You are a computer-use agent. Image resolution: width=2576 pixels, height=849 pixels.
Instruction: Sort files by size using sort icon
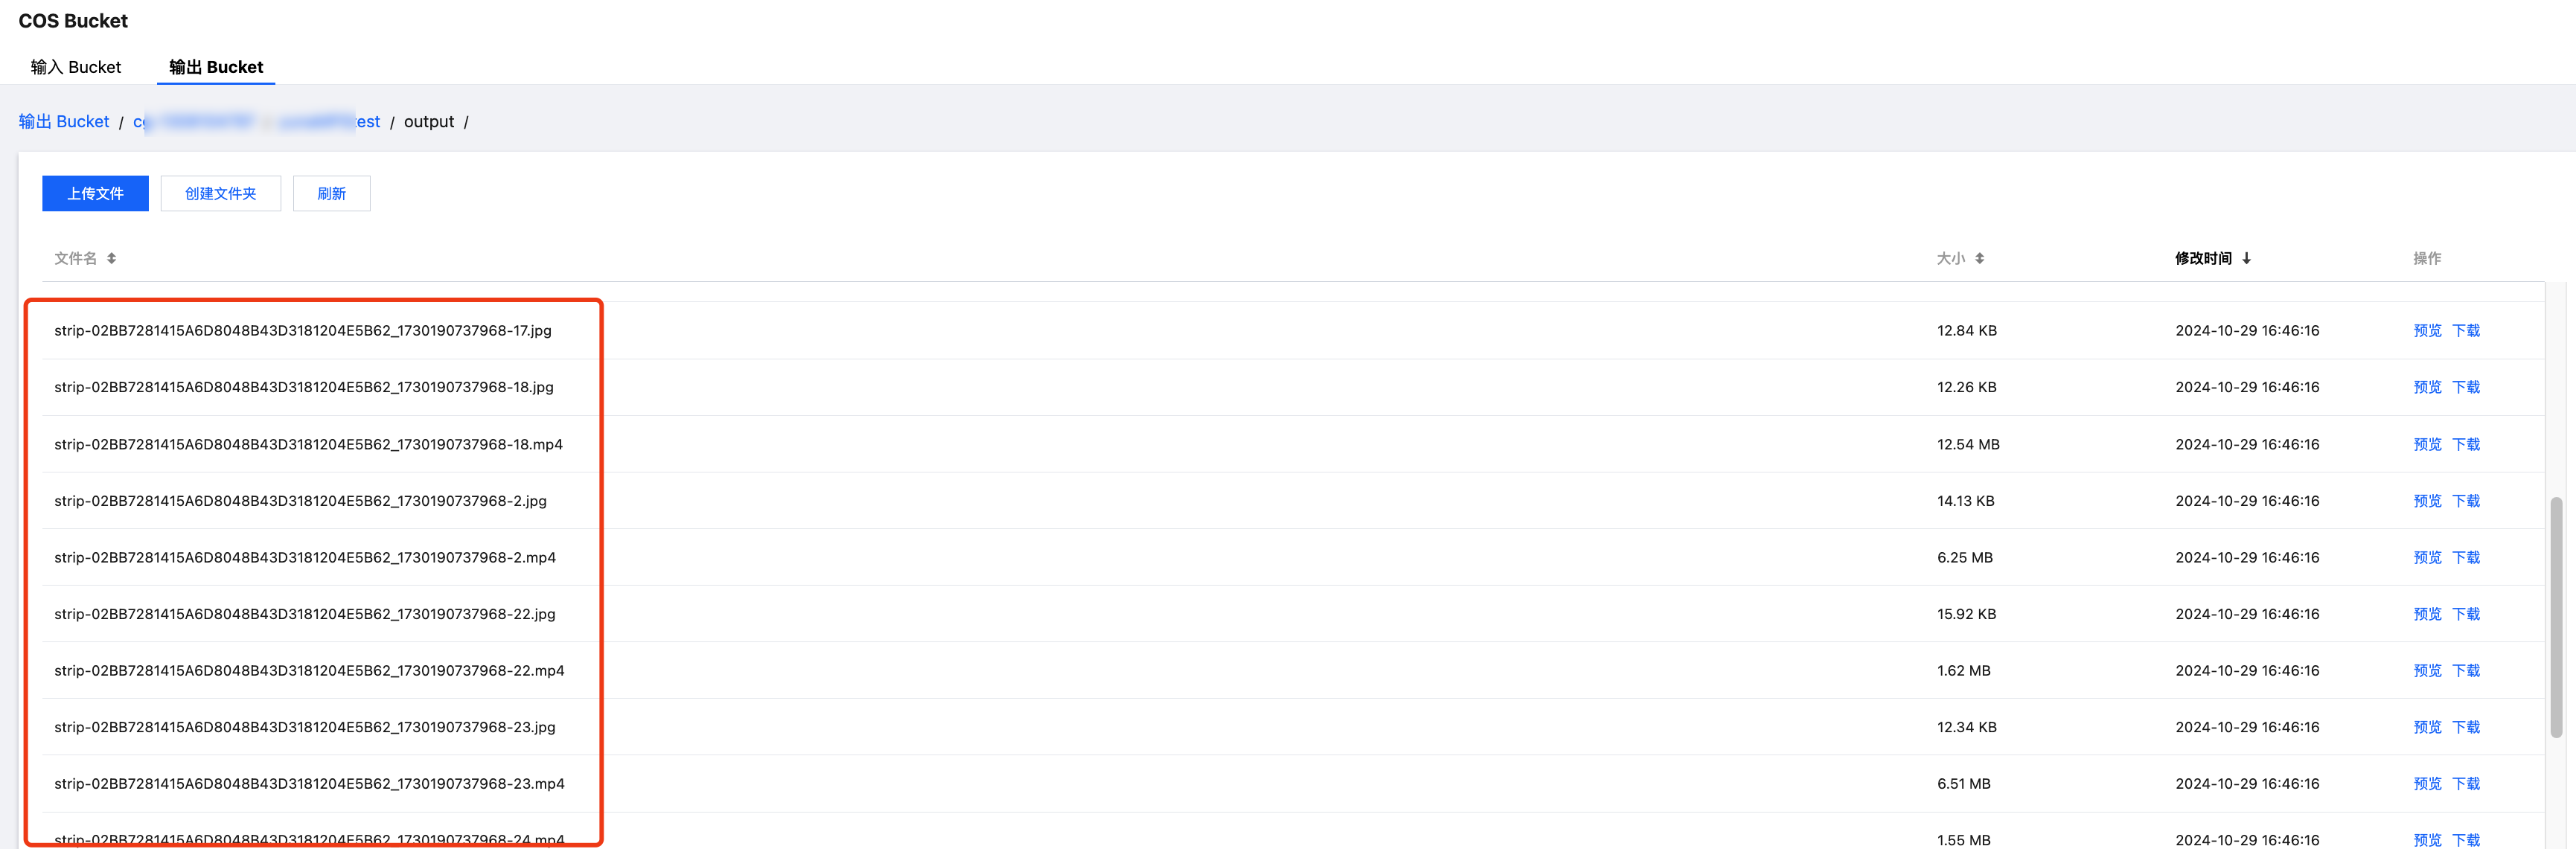1979,258
